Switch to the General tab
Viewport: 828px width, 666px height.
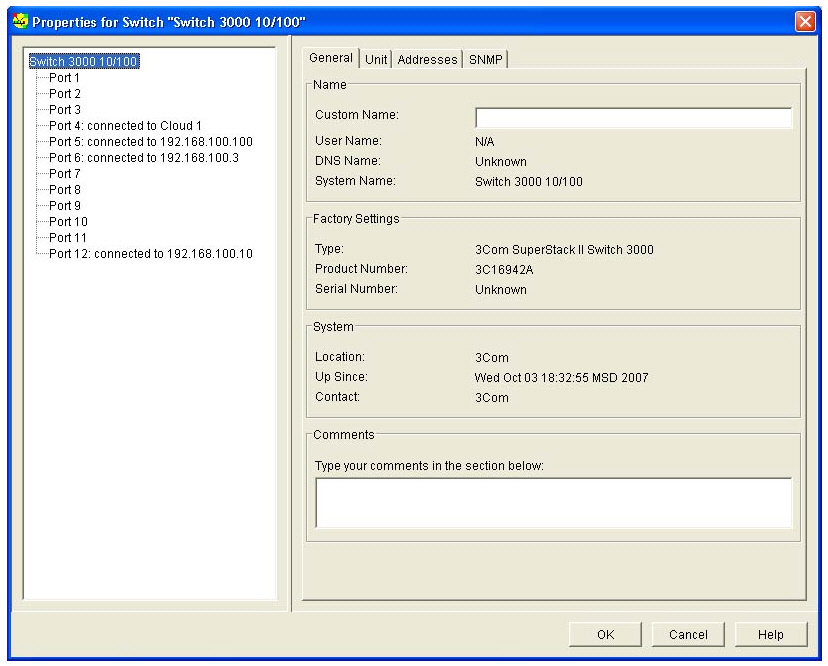coord(331,58)
